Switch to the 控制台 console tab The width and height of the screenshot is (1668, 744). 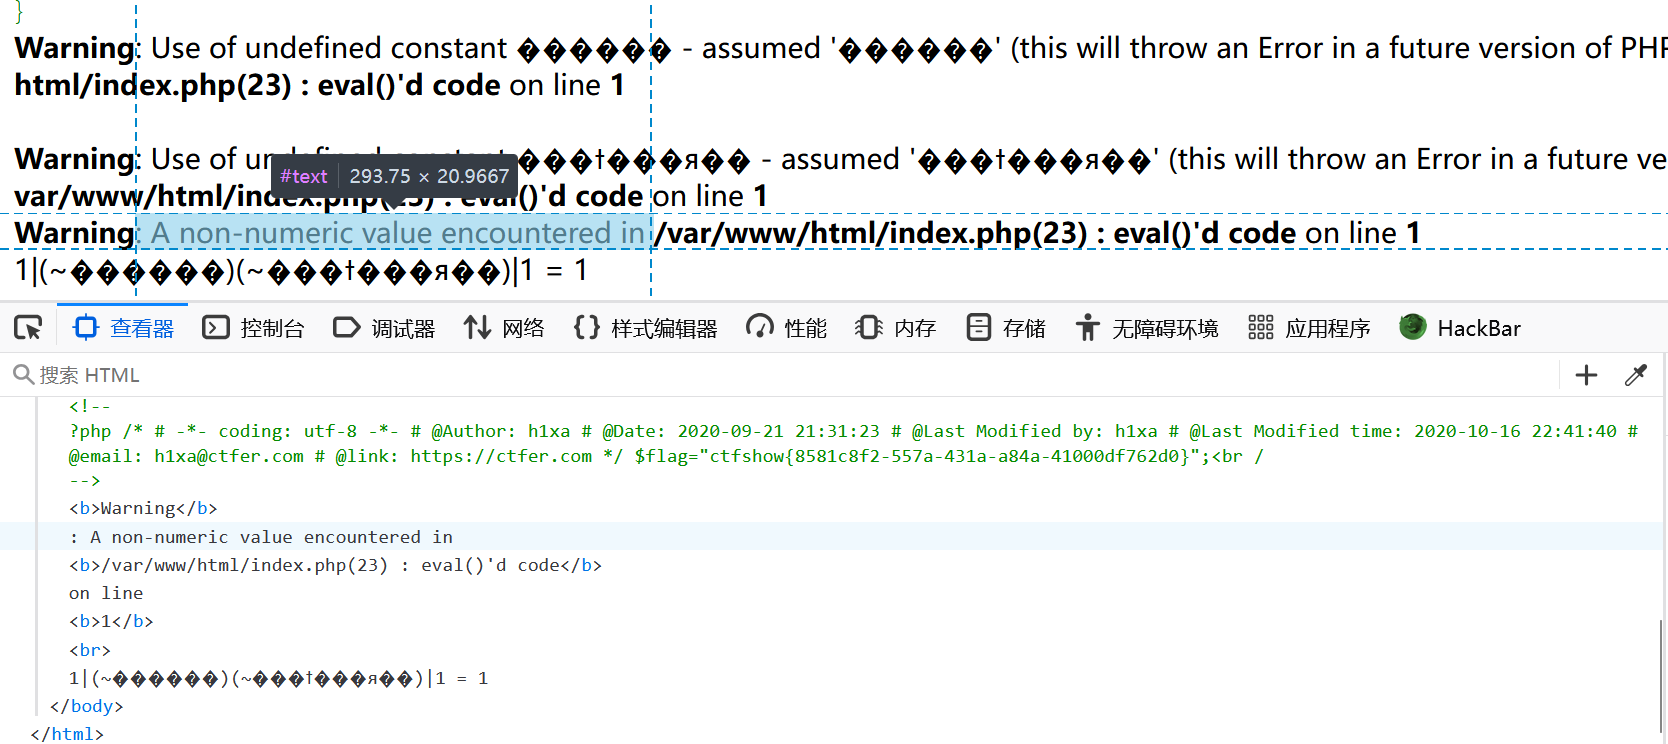click(x=253, y=328)
